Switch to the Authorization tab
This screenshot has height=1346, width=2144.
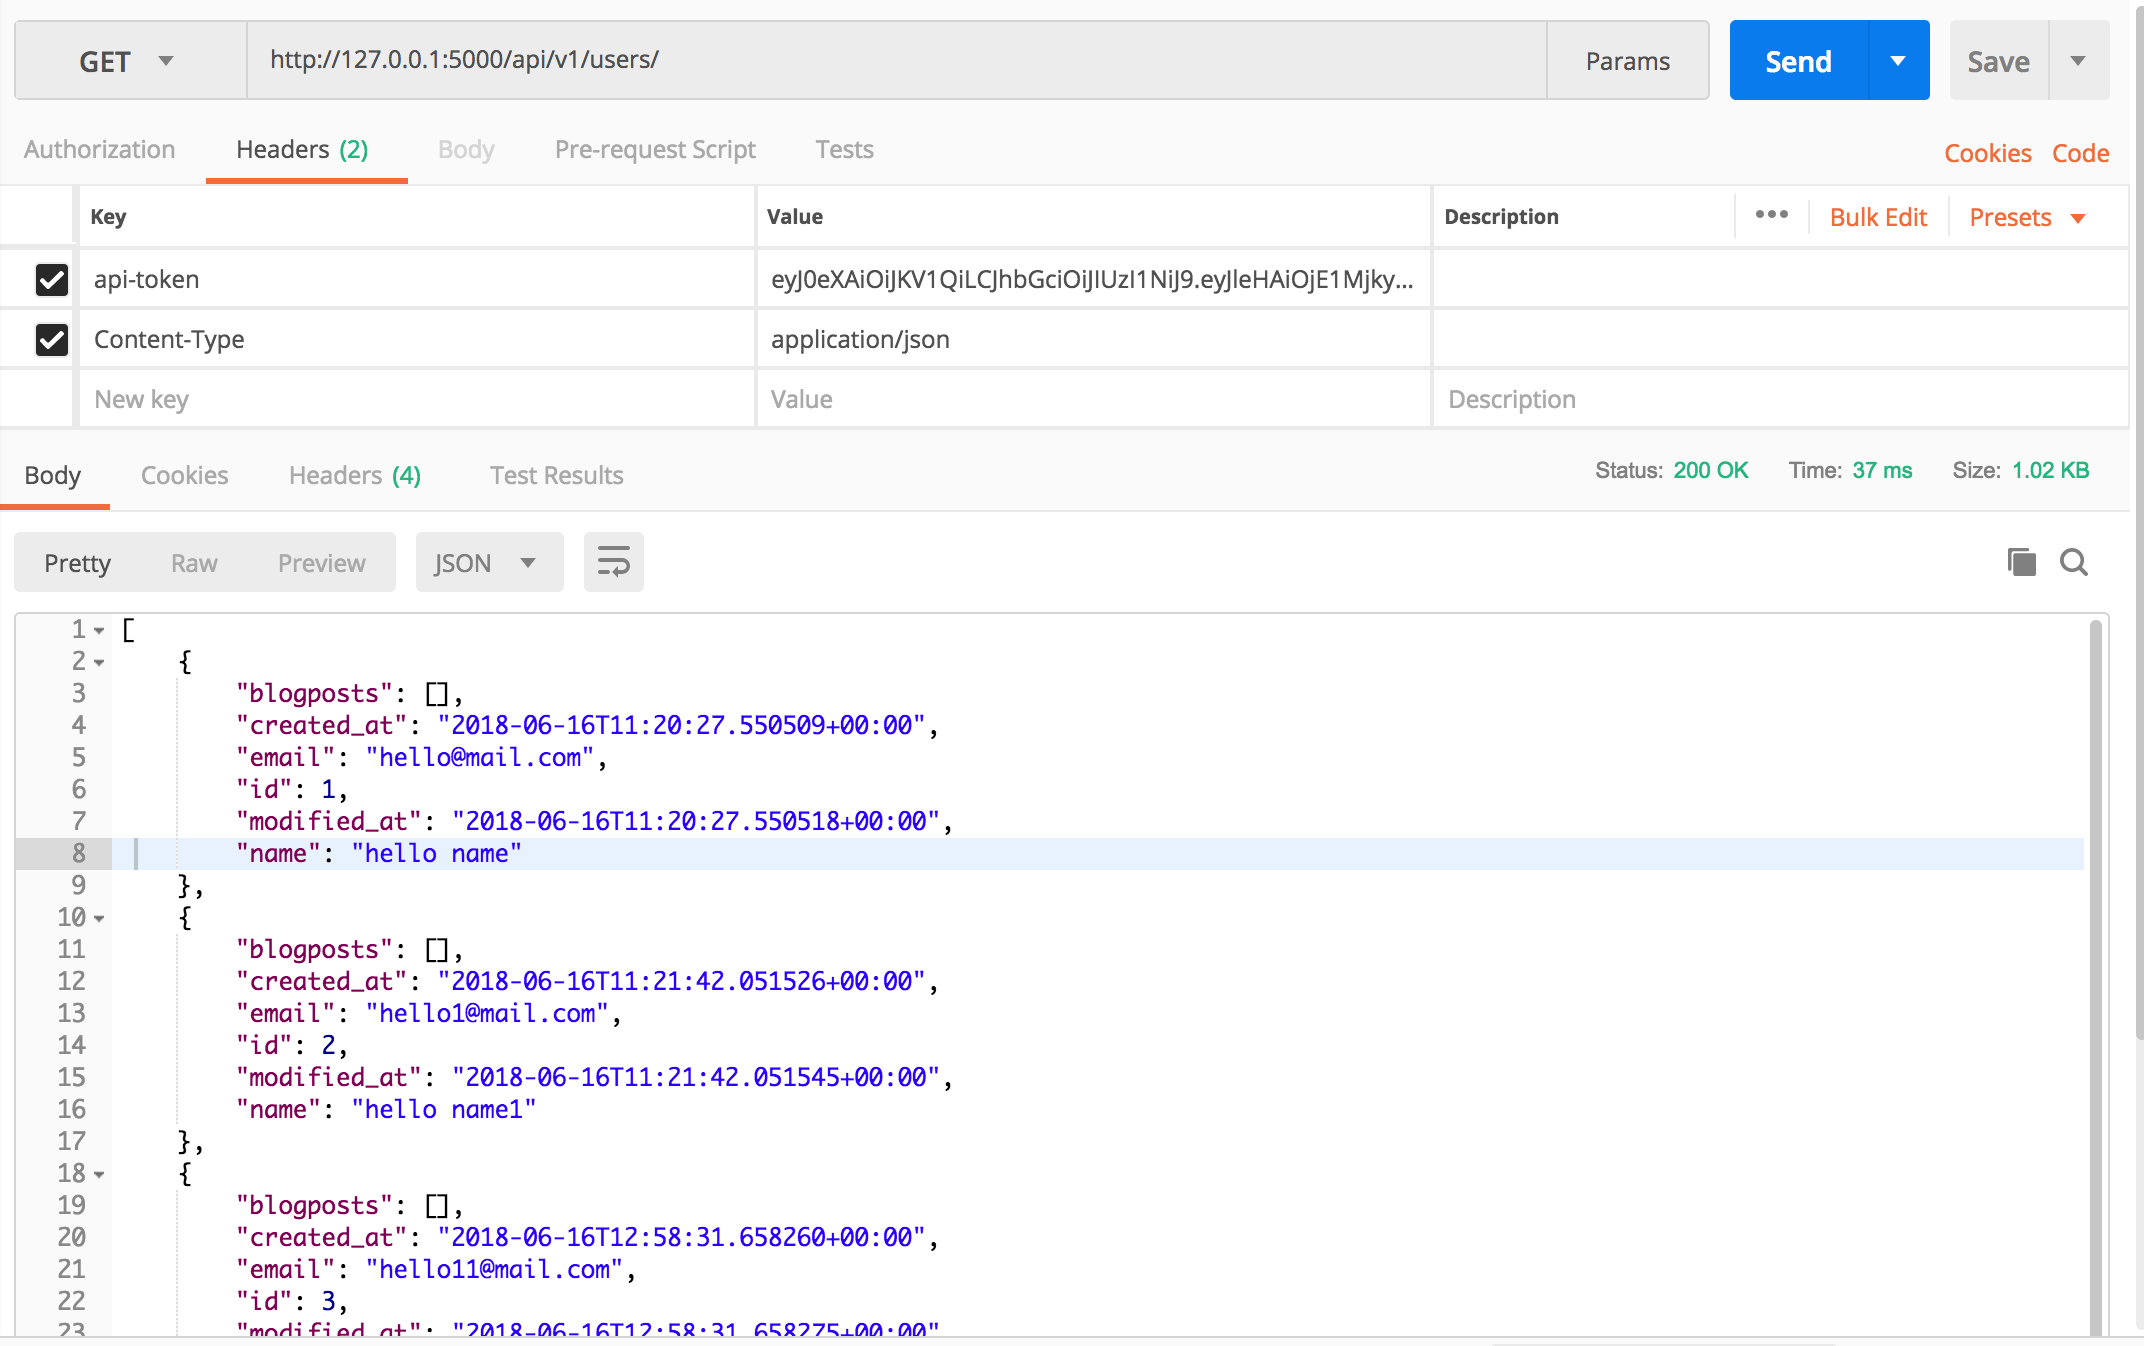coord(99,150)
